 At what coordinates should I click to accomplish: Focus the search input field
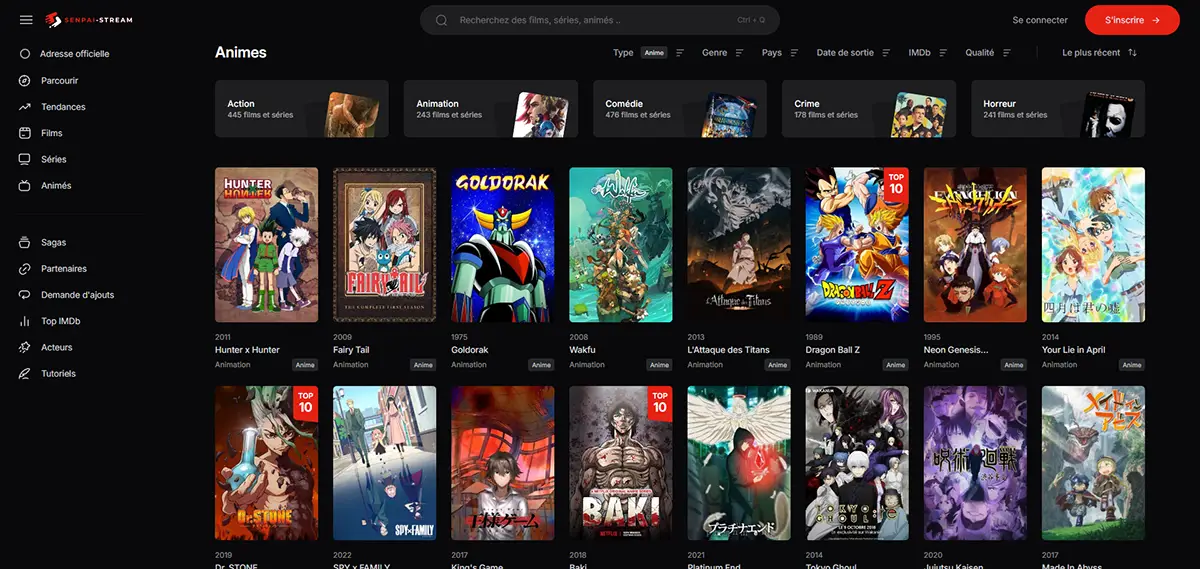(600, 20)
